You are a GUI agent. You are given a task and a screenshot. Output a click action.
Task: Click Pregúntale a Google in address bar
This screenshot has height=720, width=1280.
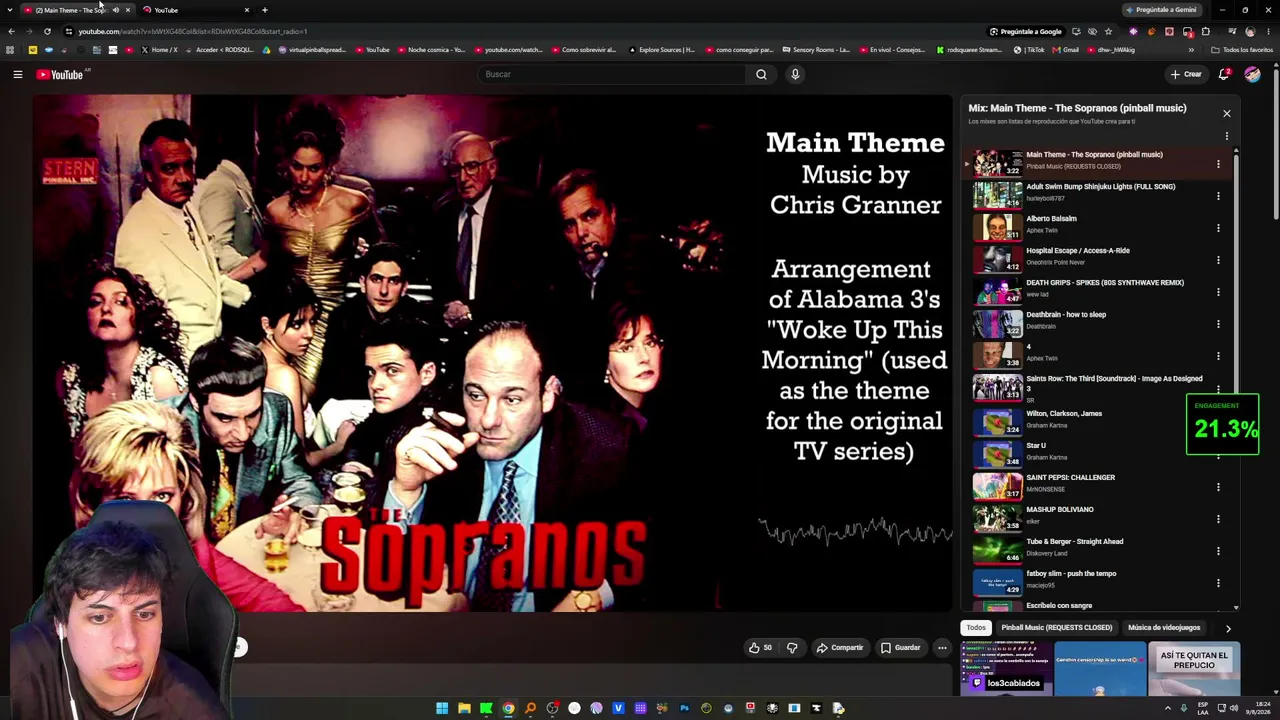point(1025,31)
